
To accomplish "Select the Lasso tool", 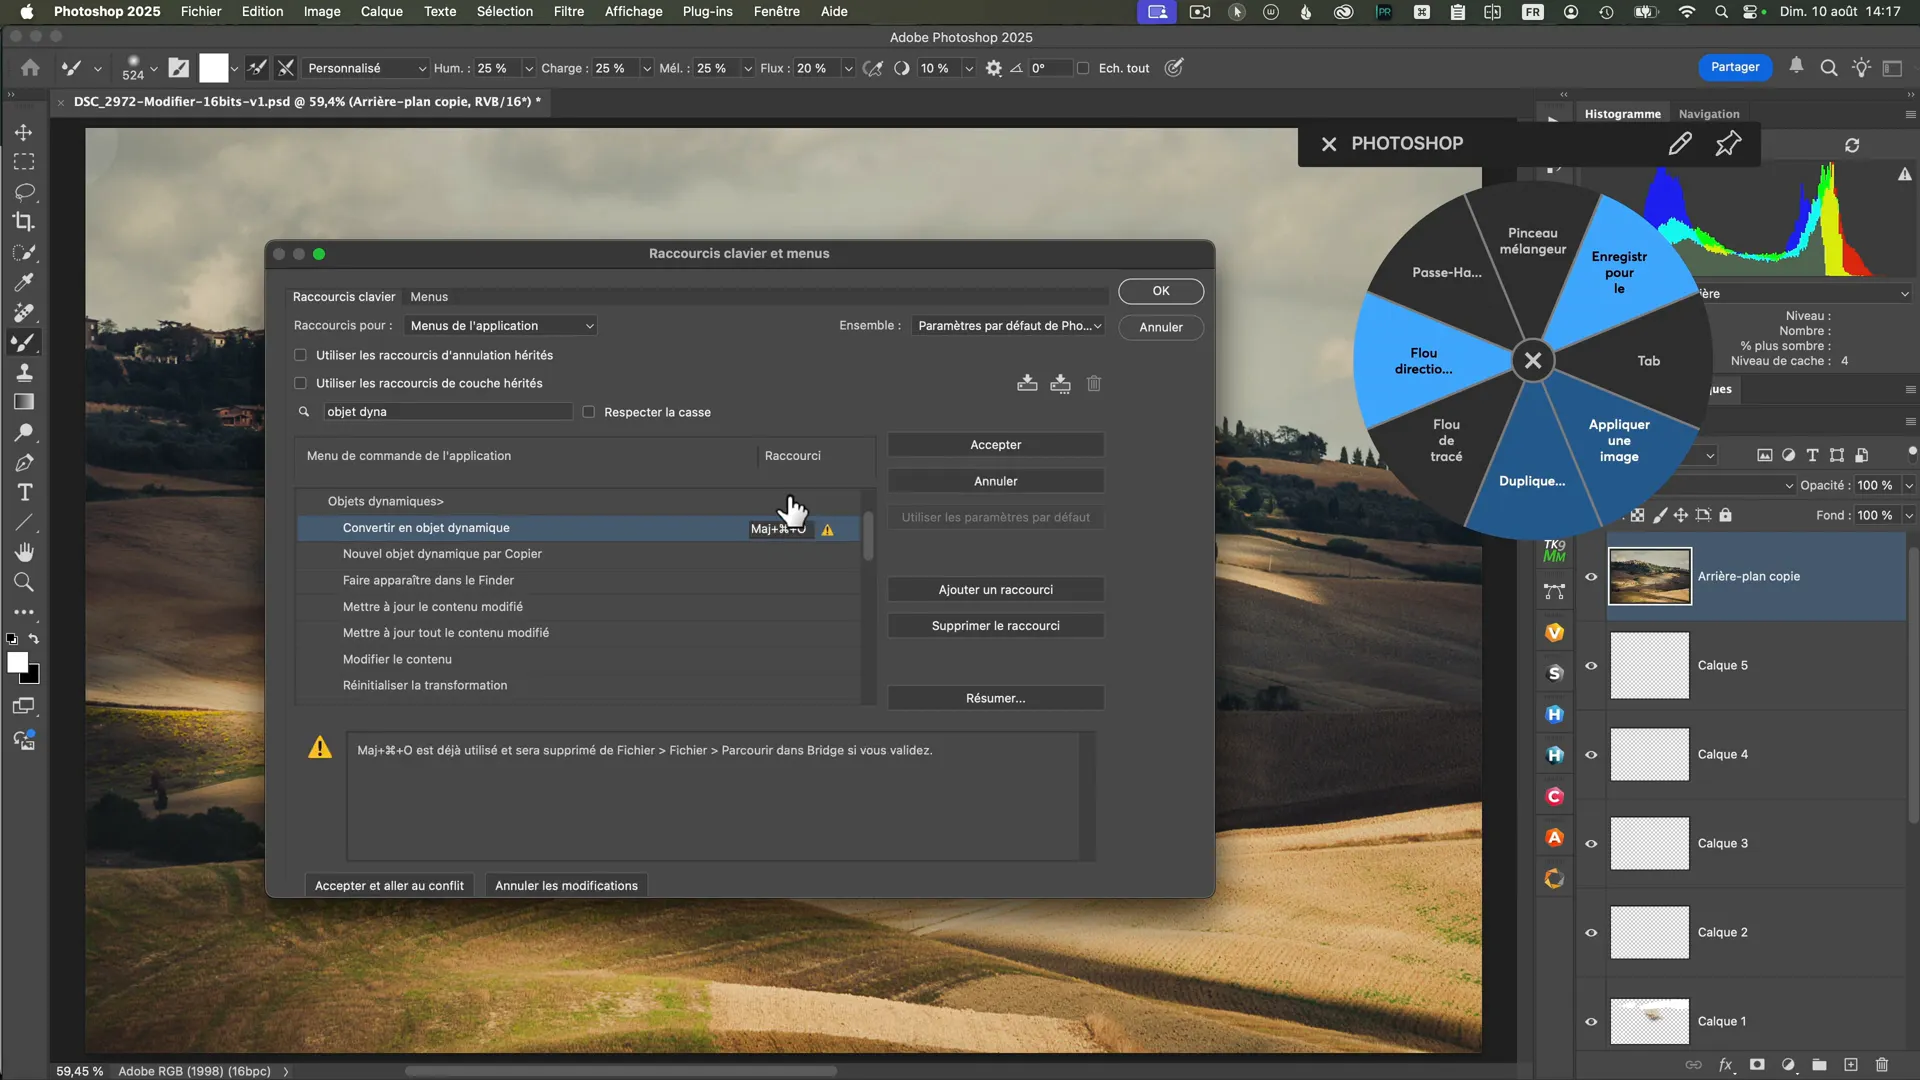I will (x=24, y=192).
